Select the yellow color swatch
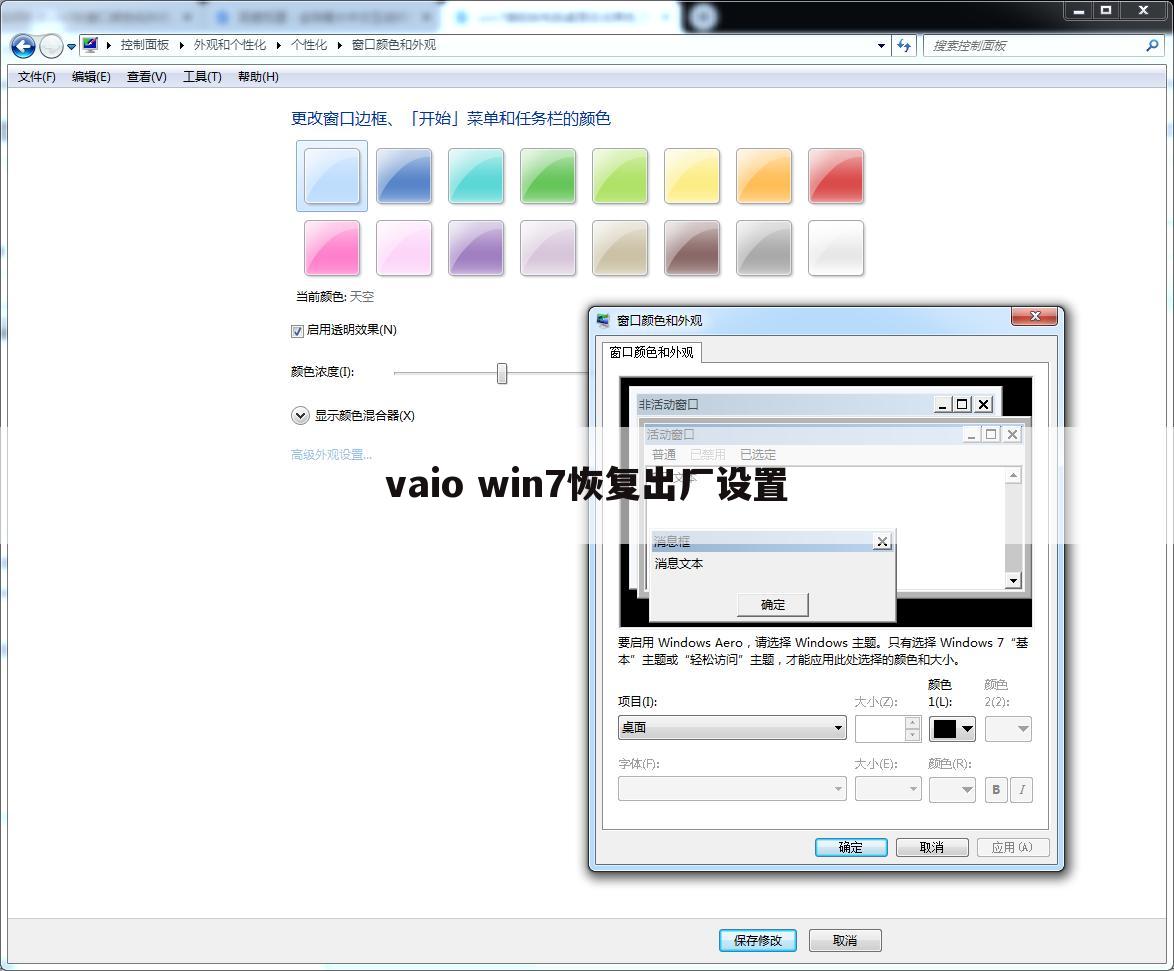 692,176
